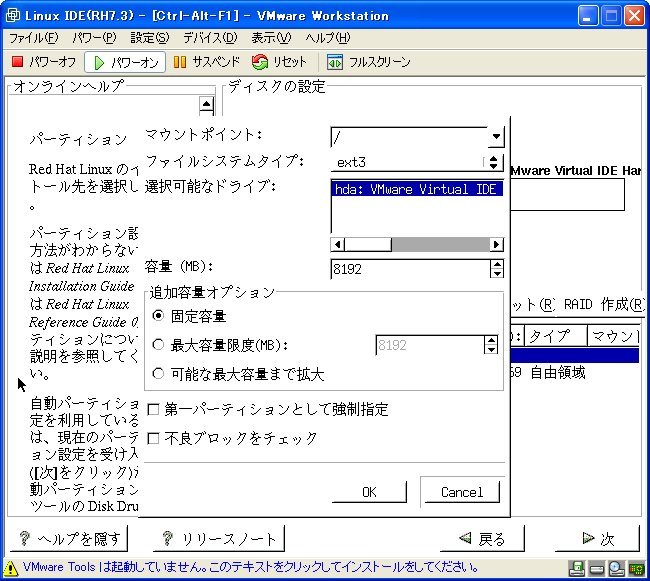The height and width of the screenshot is (581, 650).
Task: Click the 容量(MB) spinner arrows
Action: click(x=497, y=269)
